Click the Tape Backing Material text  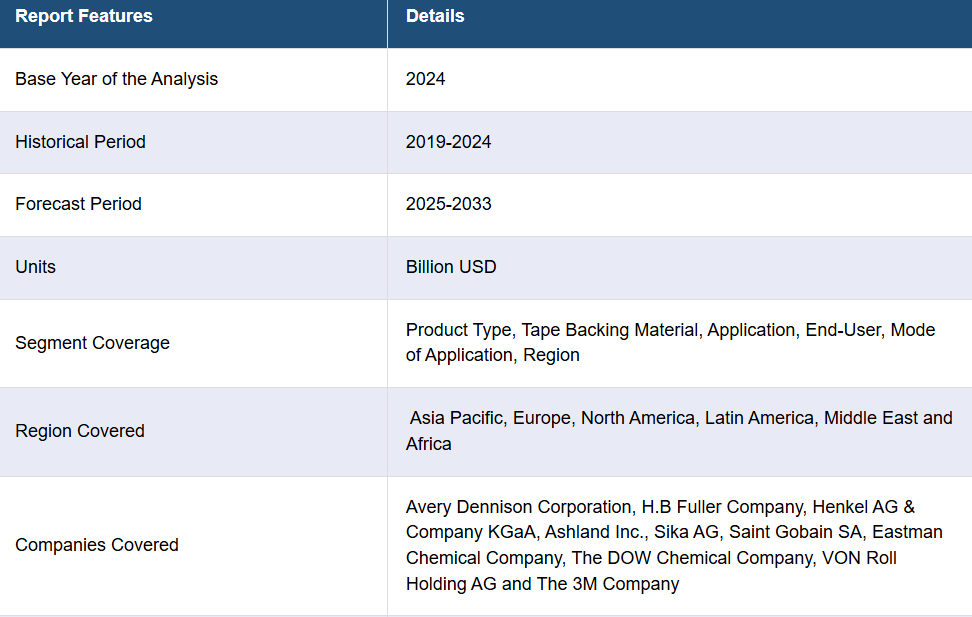point(610,330)
